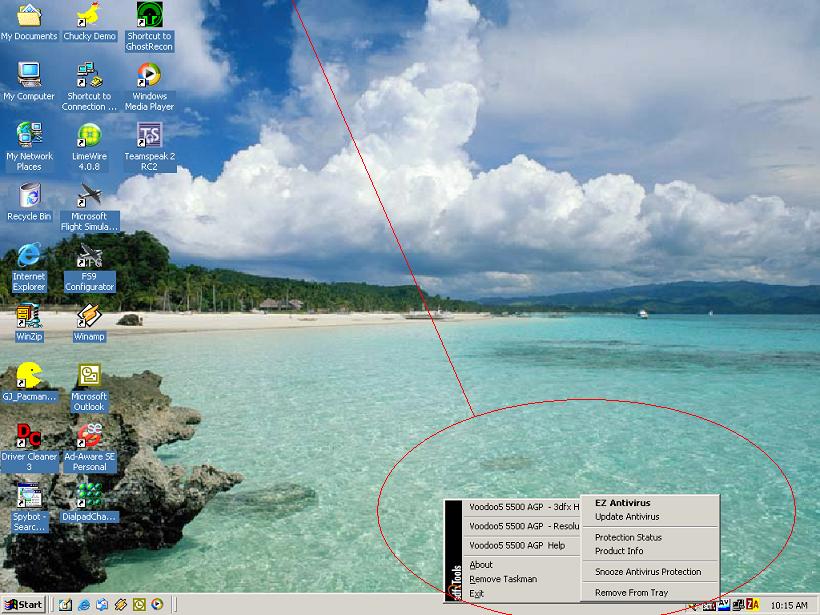Choose Remove From Tray menu entry
The width and height of the screenshot is (820, 615).
(631, 593)
